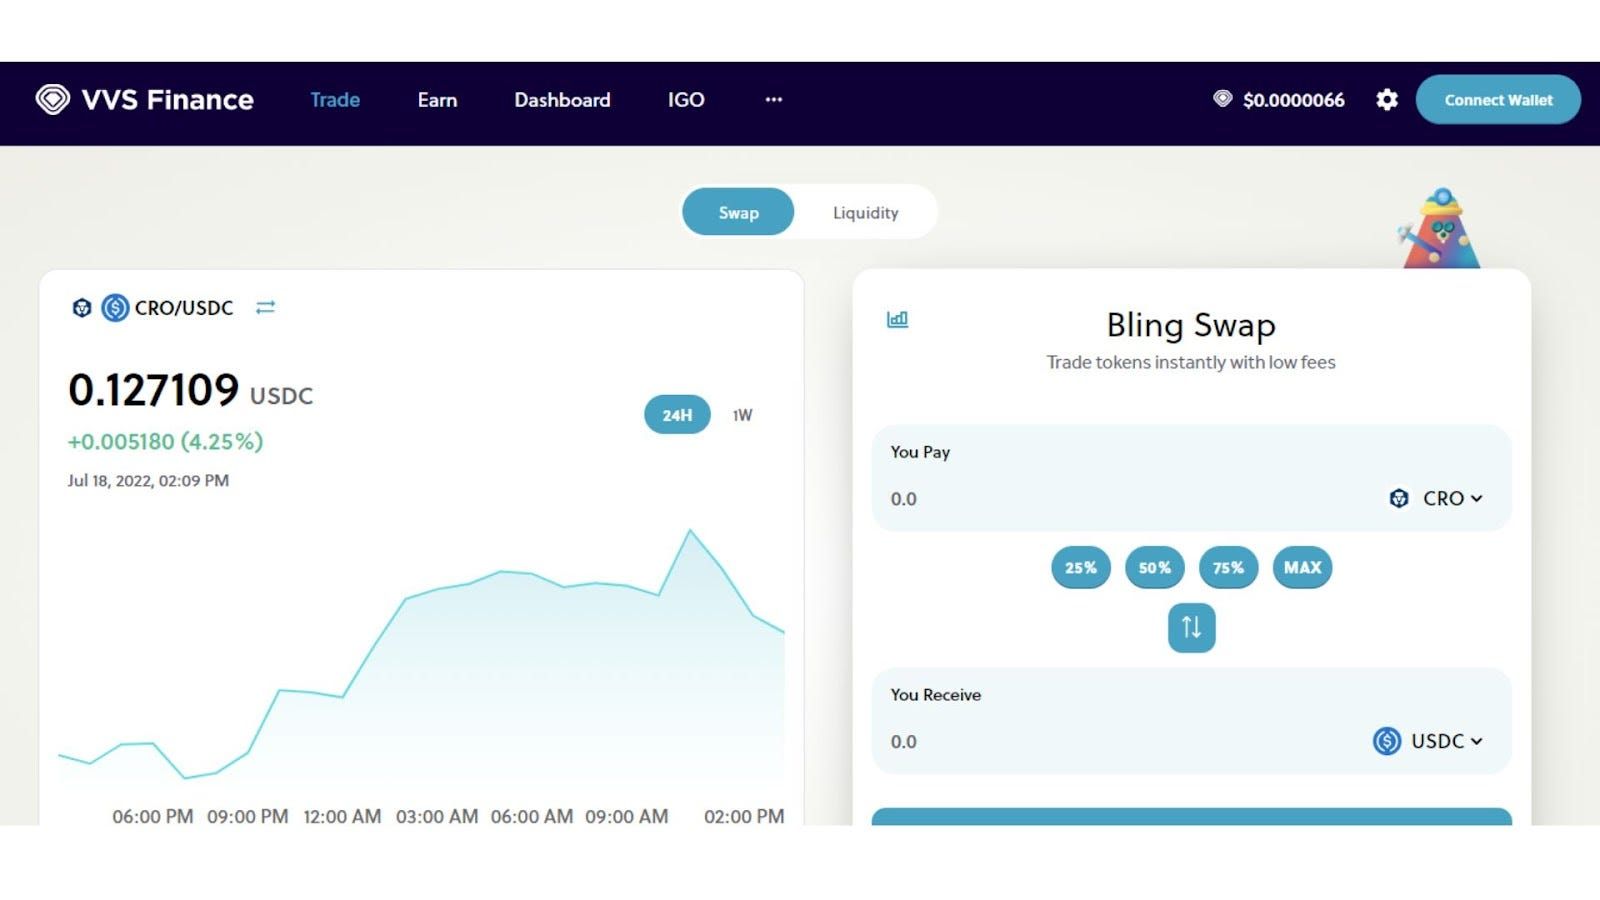
Task: Swap the CRO/USDC pair direction arrows
Action: coord(265,307)
